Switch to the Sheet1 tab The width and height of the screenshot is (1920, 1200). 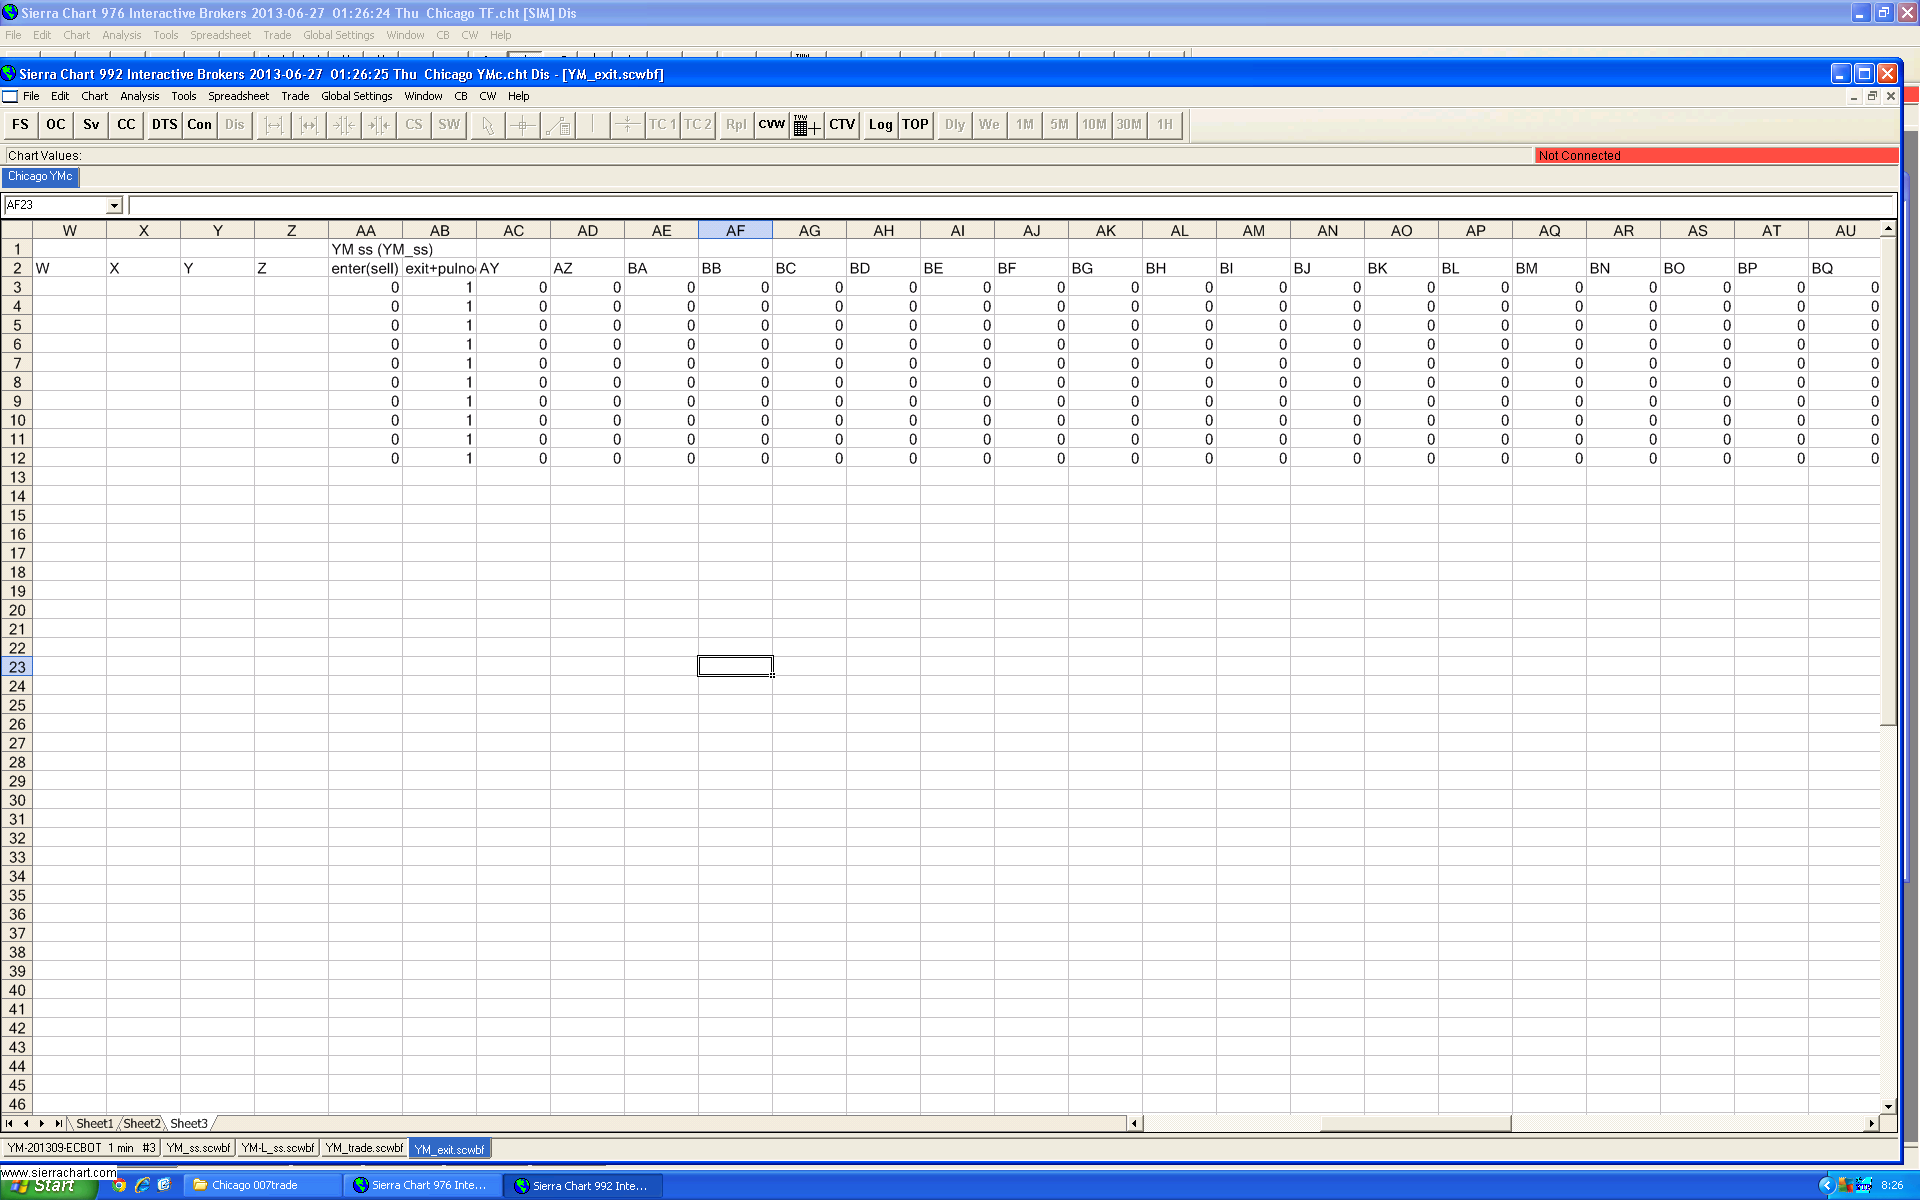point(95,1124)
